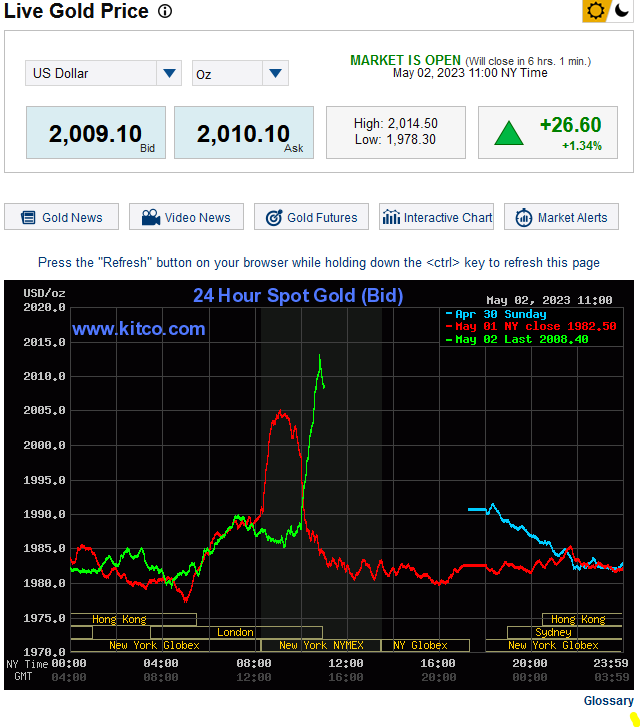Screen dimensions: 640x727
Task: Click the +26.60 price change value
Action: 571,125
